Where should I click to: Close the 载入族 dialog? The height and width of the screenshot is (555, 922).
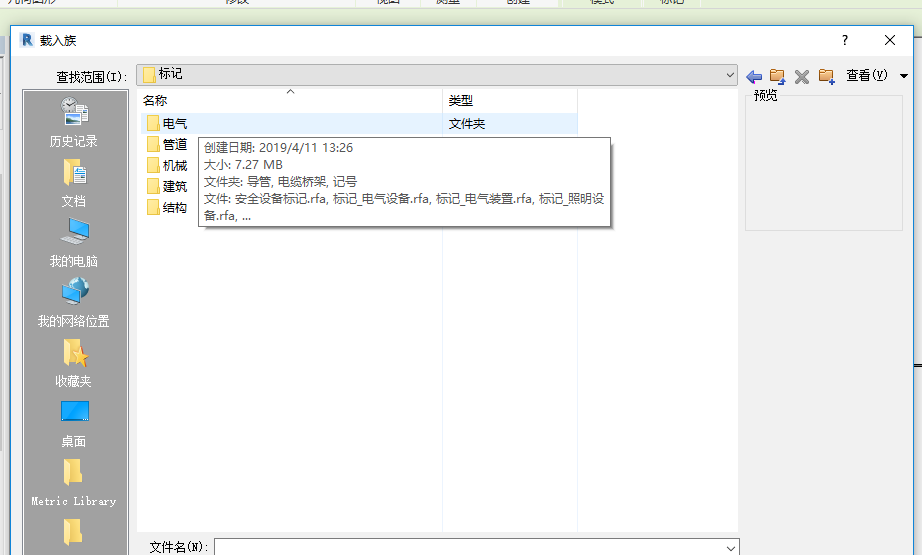[x=890, y=40]
